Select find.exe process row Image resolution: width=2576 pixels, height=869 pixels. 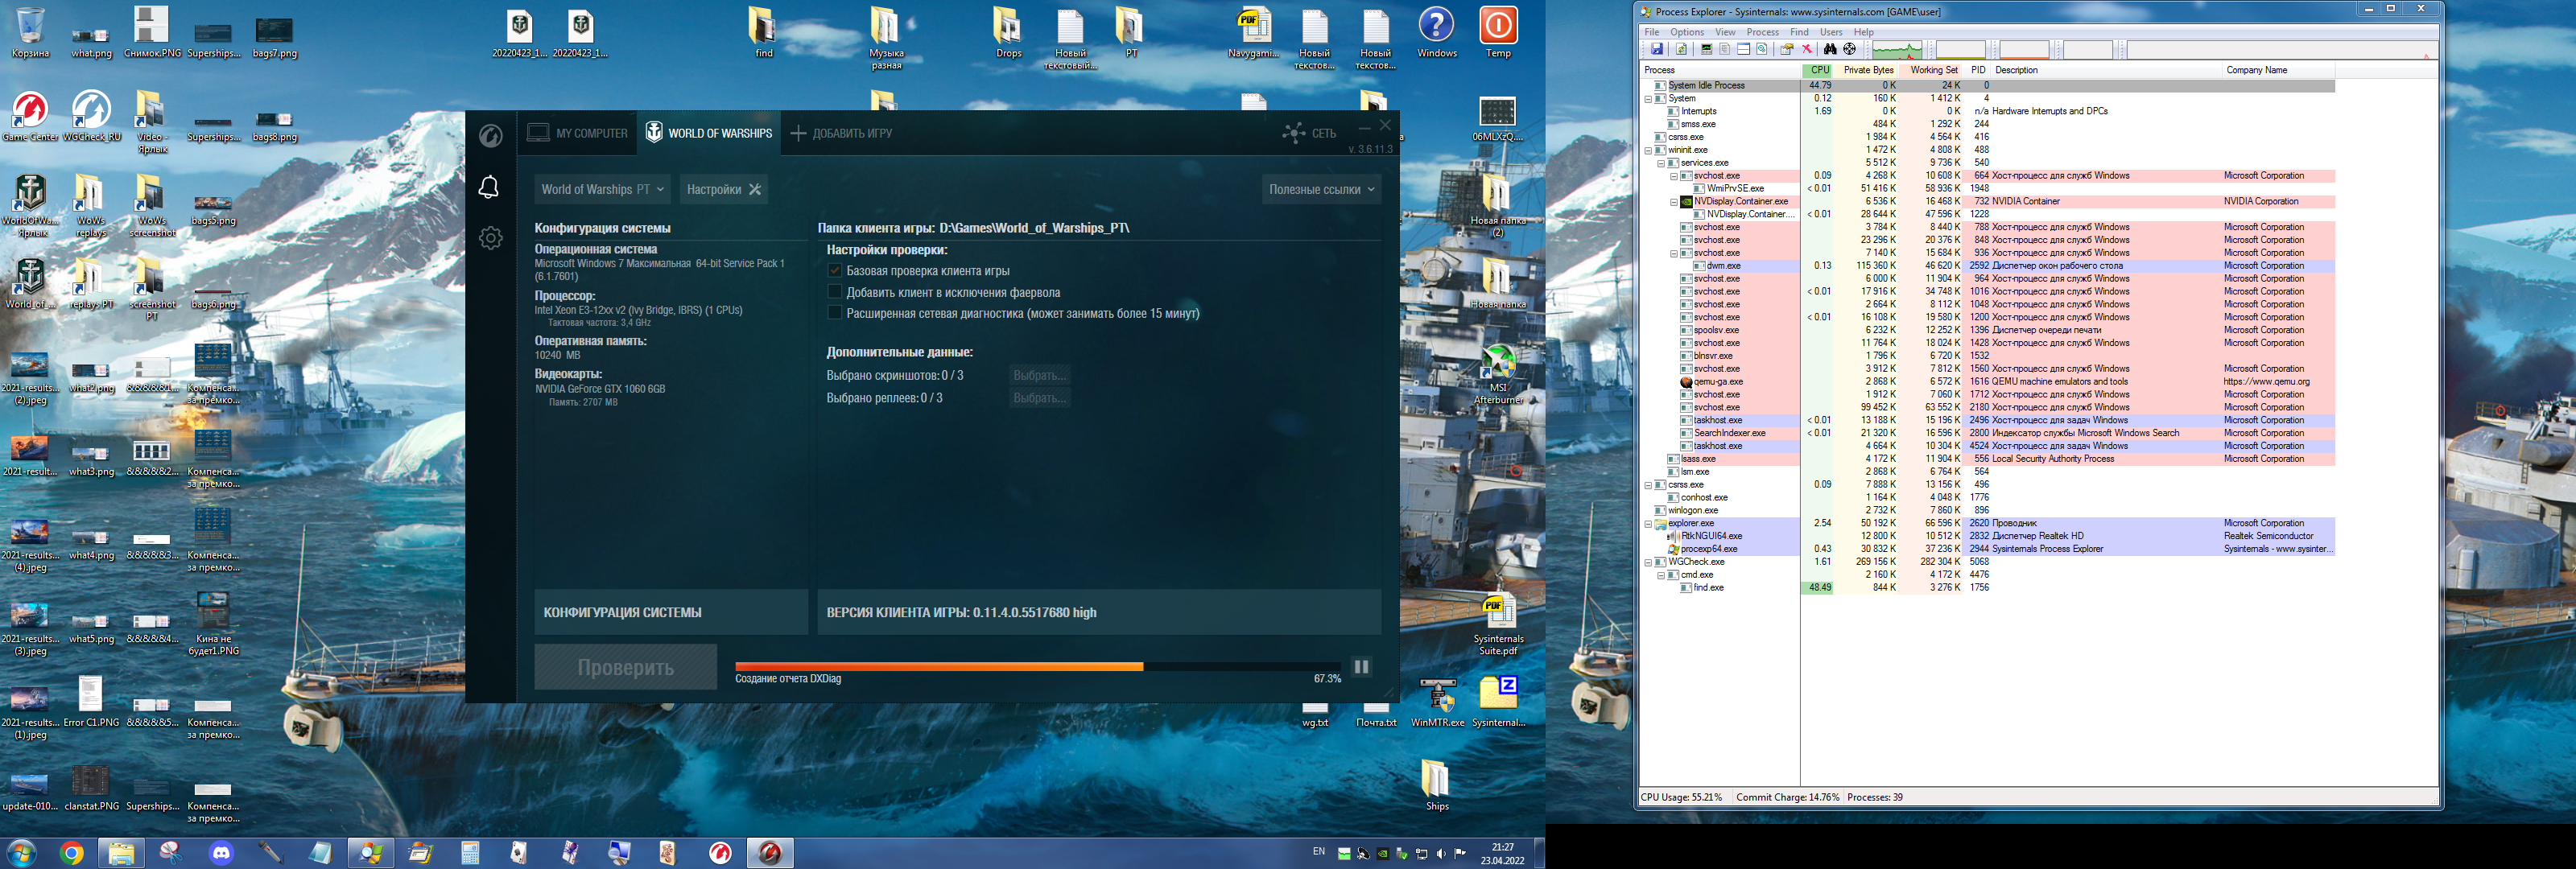coord(1988,588)
